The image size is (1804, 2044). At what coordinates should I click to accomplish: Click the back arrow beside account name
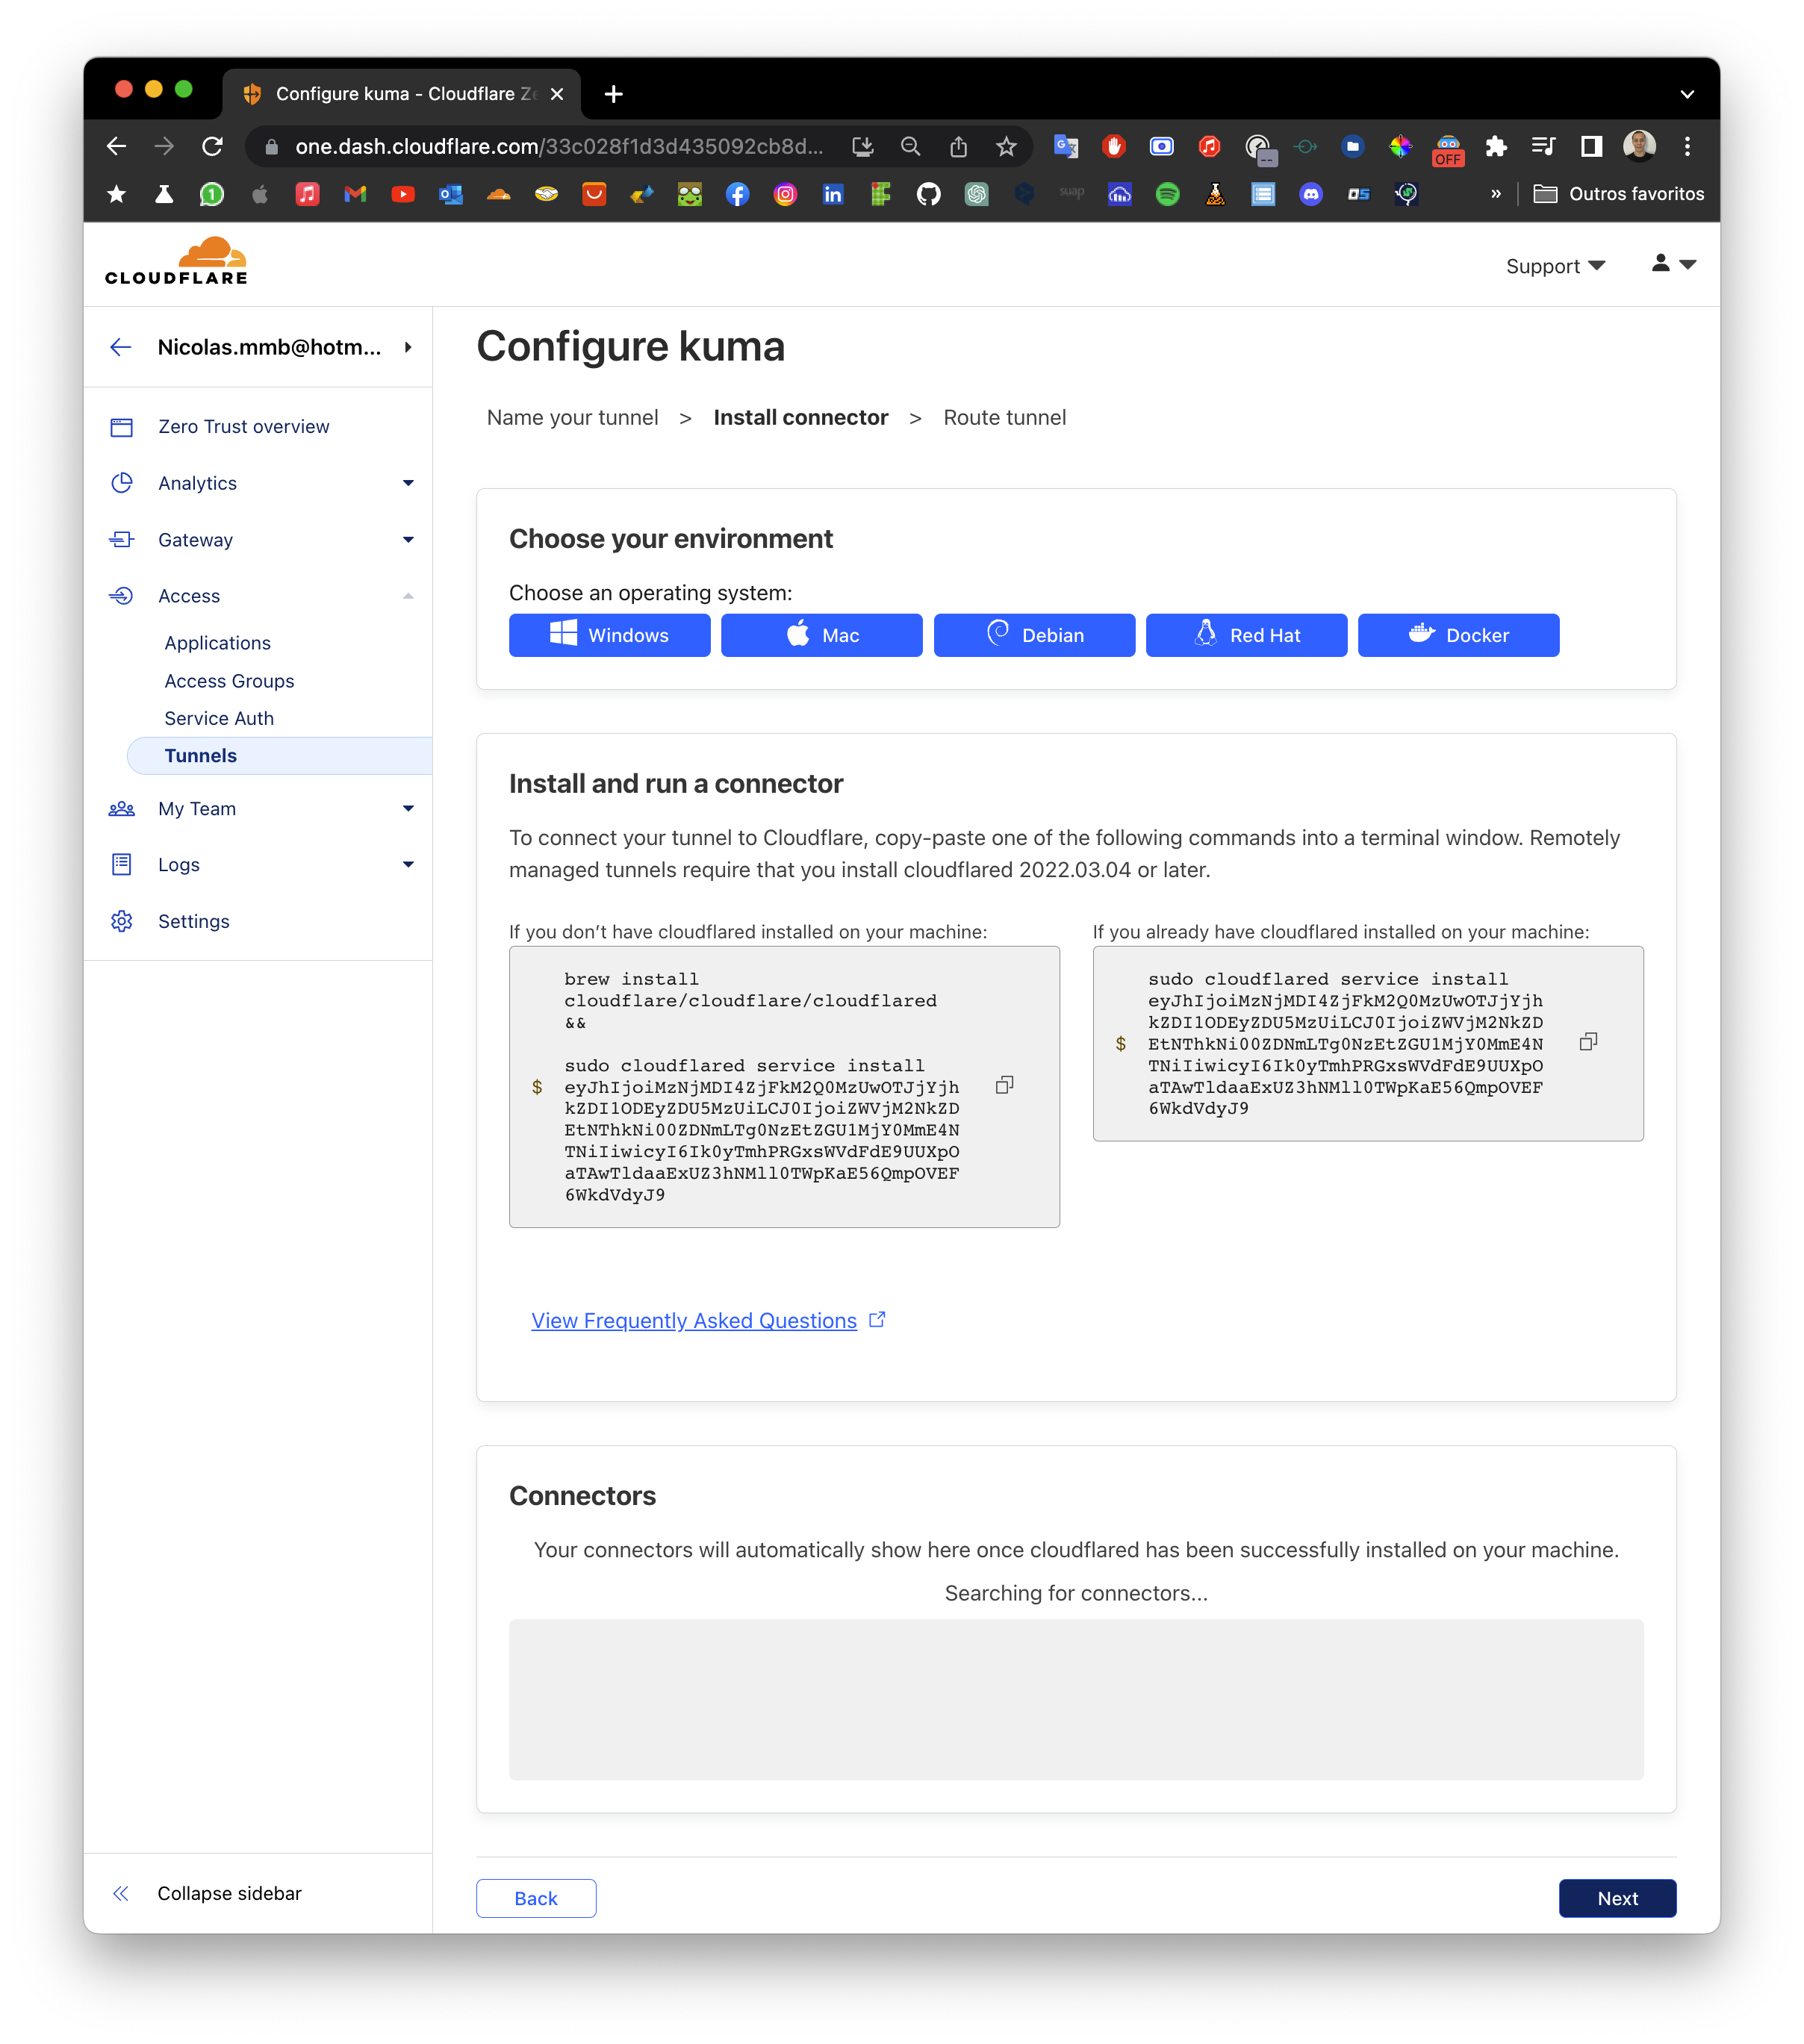coord(121,347)
